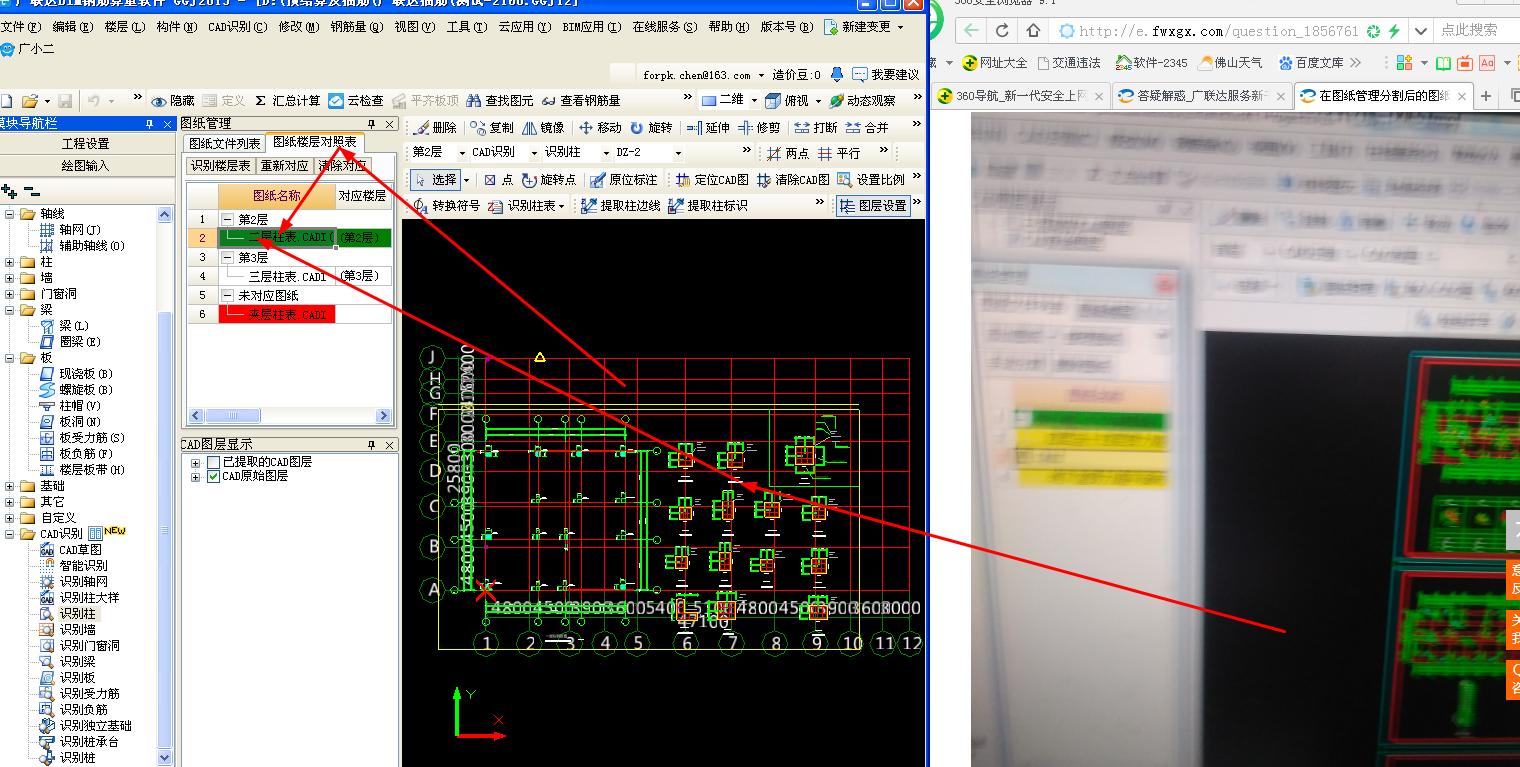Check the 已提取的CAD图层 checkbox
1520x767 pixels.
coord(213,462)
